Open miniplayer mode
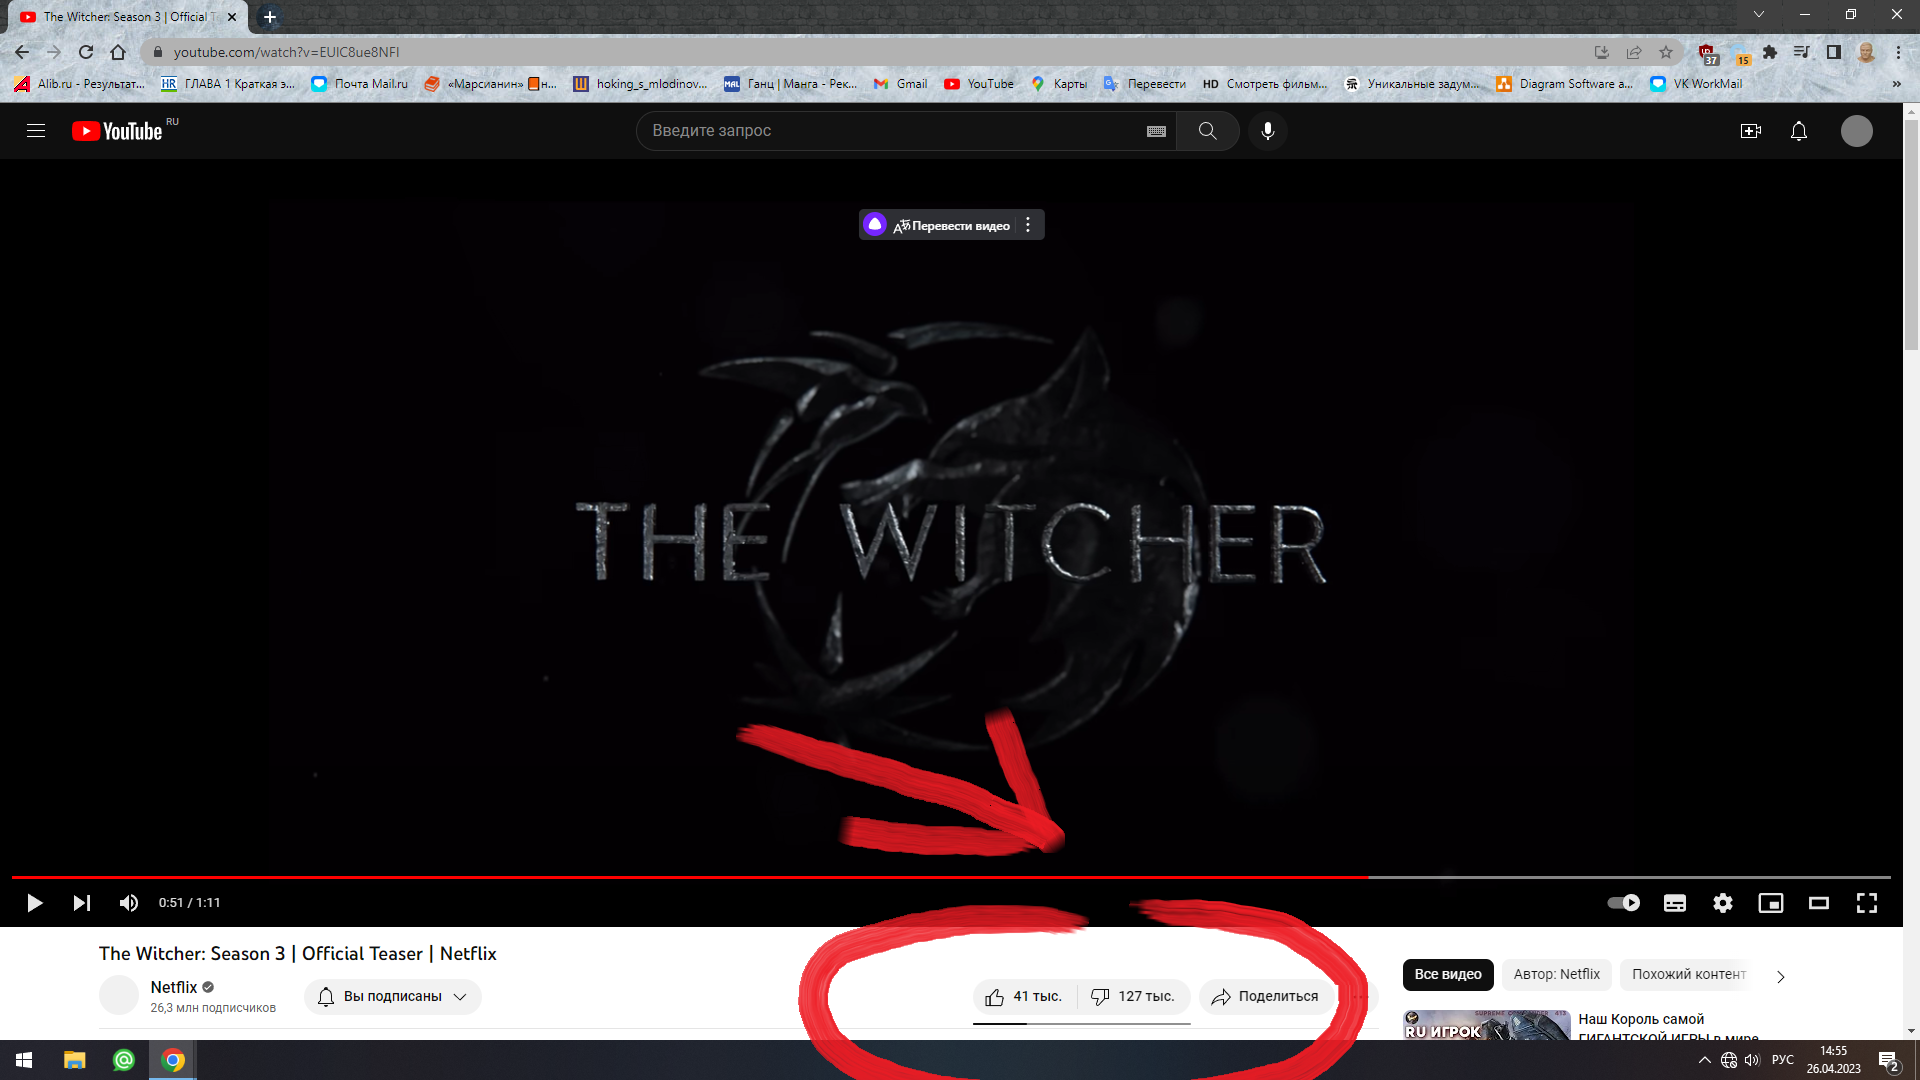 click(1770, 903)
